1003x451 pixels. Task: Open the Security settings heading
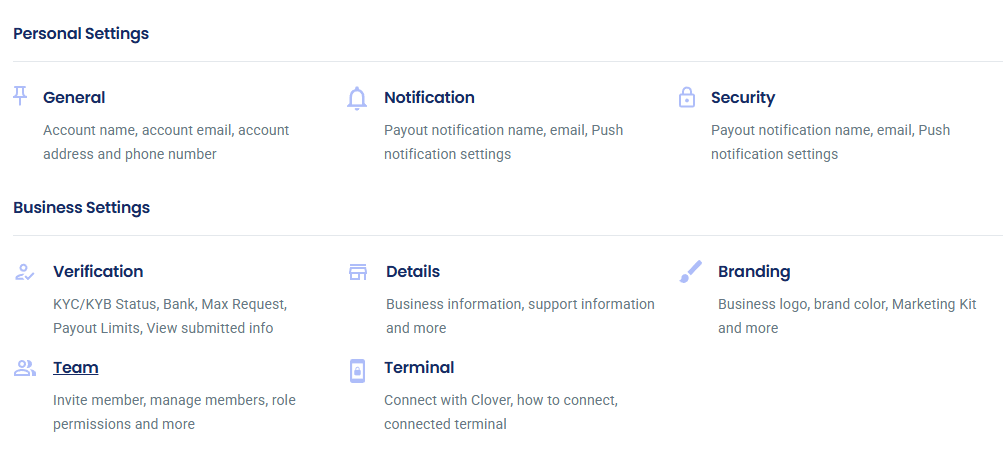pos(743,98)
